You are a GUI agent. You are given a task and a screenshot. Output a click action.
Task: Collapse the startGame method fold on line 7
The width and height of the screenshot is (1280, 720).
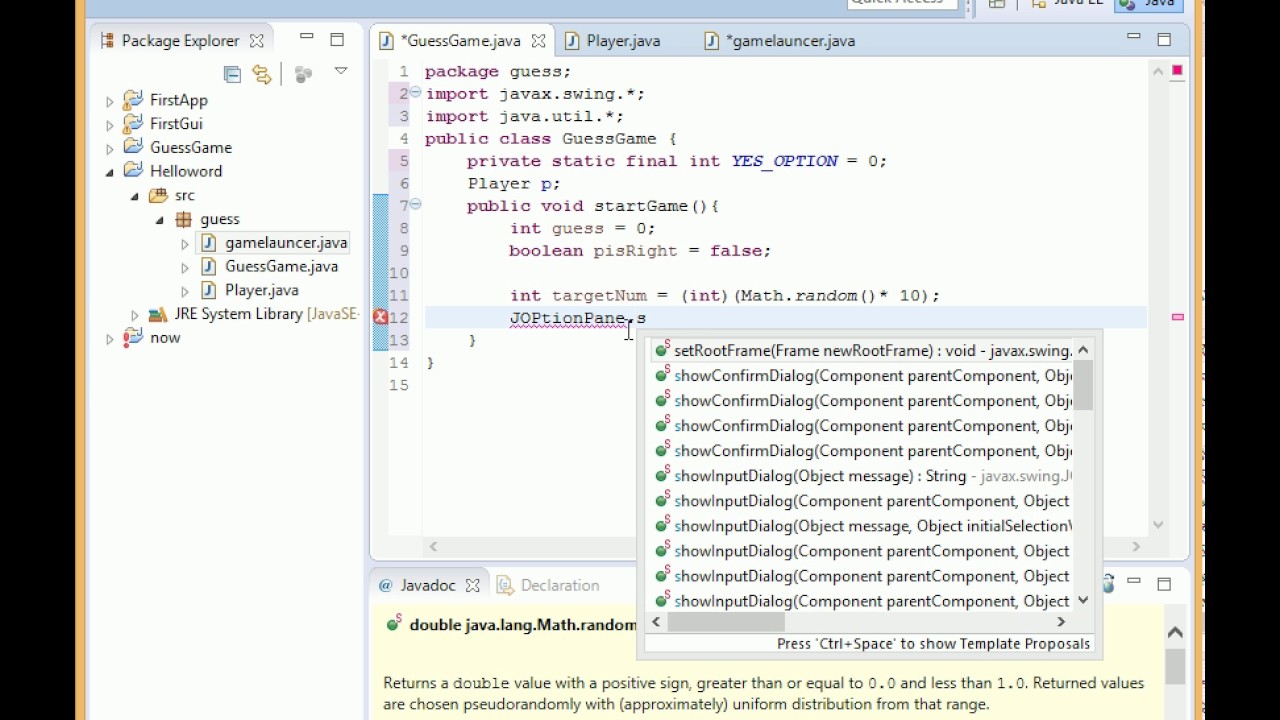click(x=415, y=204)
